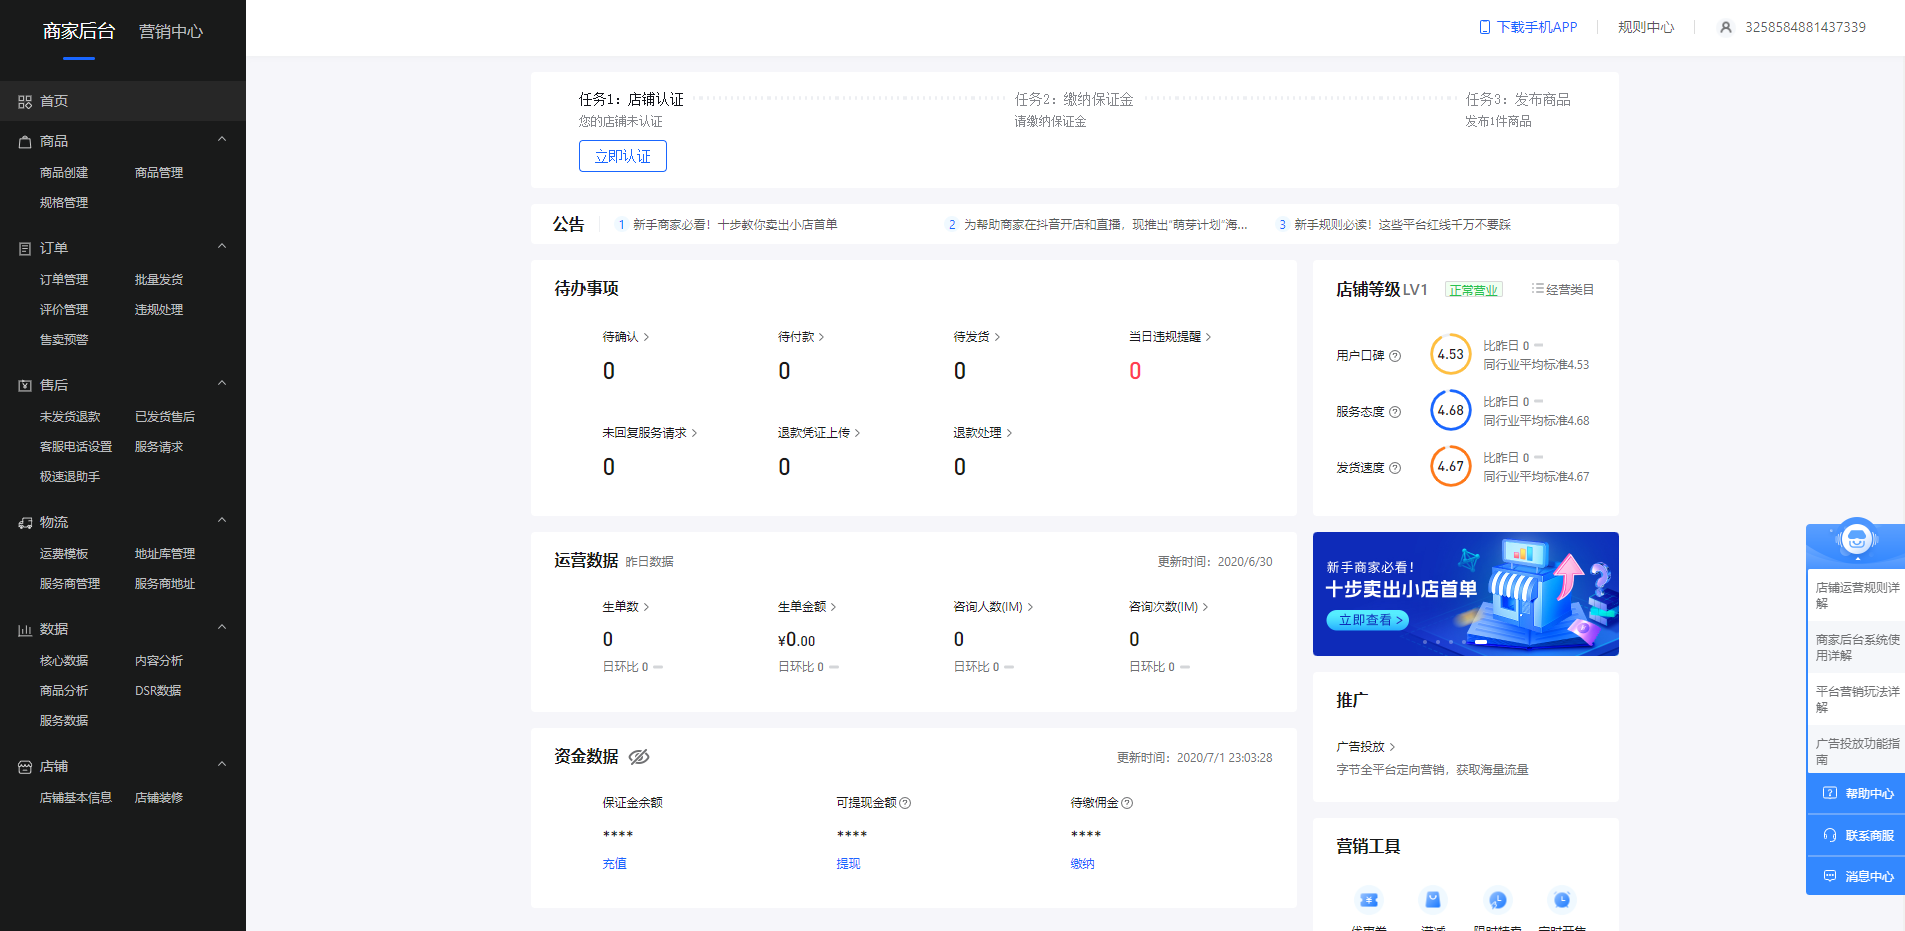Click 提现 link under 可提现金额
1905x931 pixels.
(x=848, y=864)
